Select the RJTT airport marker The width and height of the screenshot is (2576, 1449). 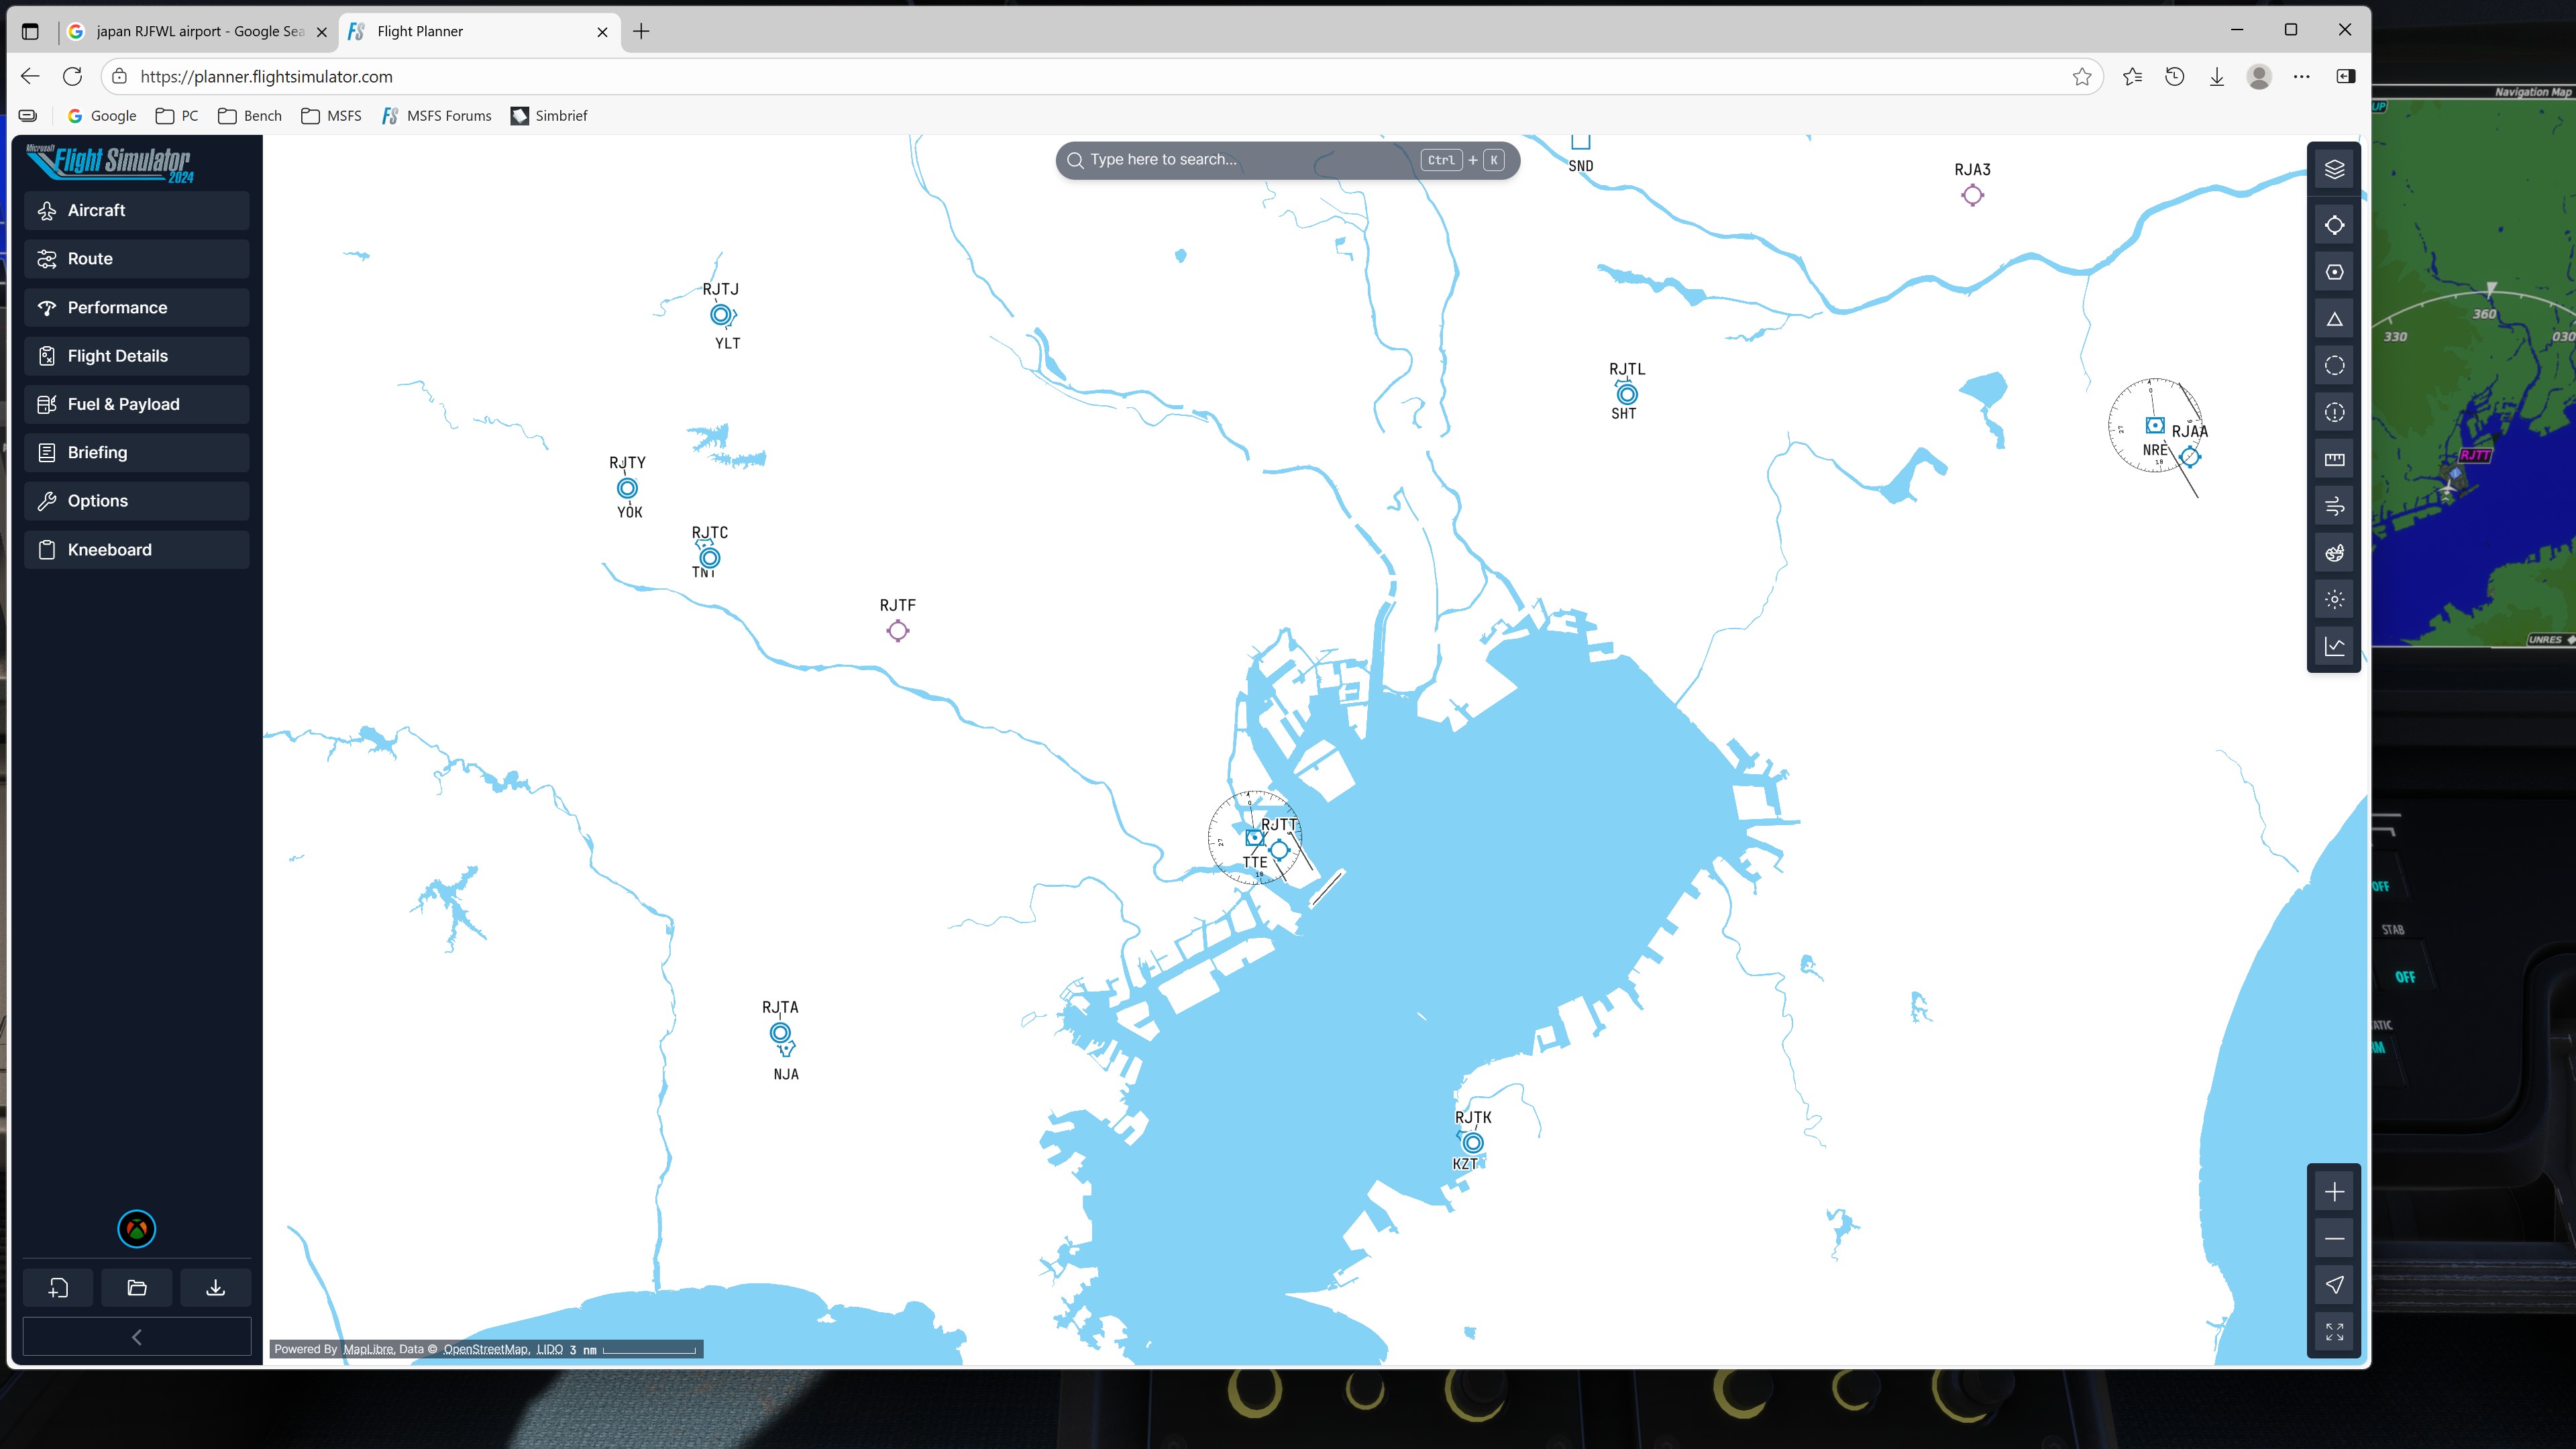(x=1279, y=850)
